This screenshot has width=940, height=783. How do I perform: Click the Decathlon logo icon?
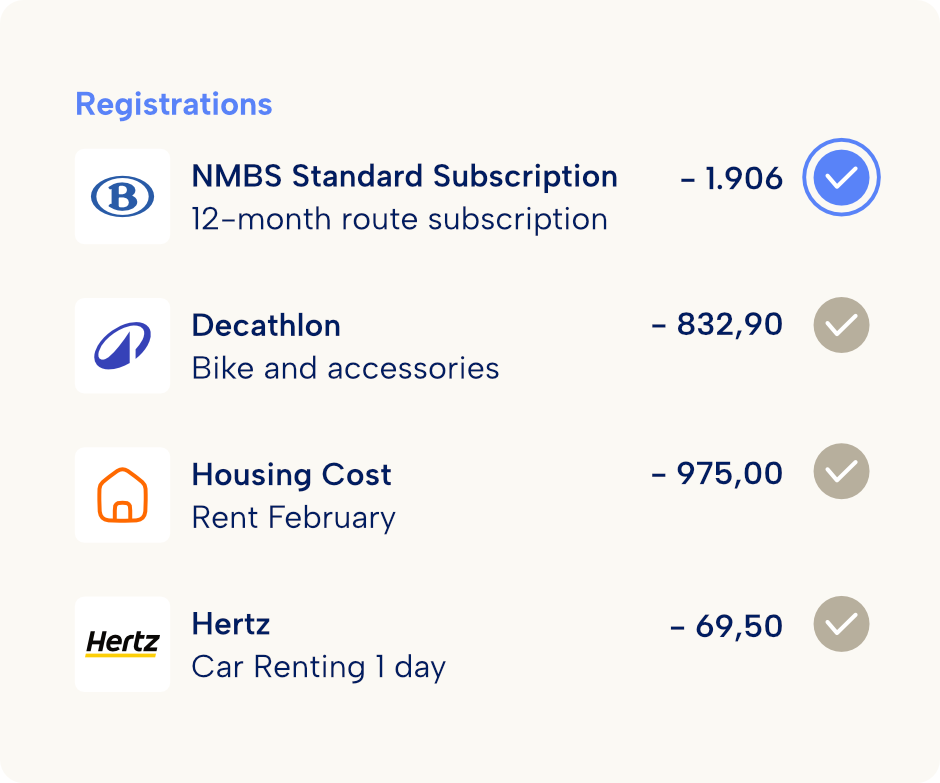click(x=122, y=346)
